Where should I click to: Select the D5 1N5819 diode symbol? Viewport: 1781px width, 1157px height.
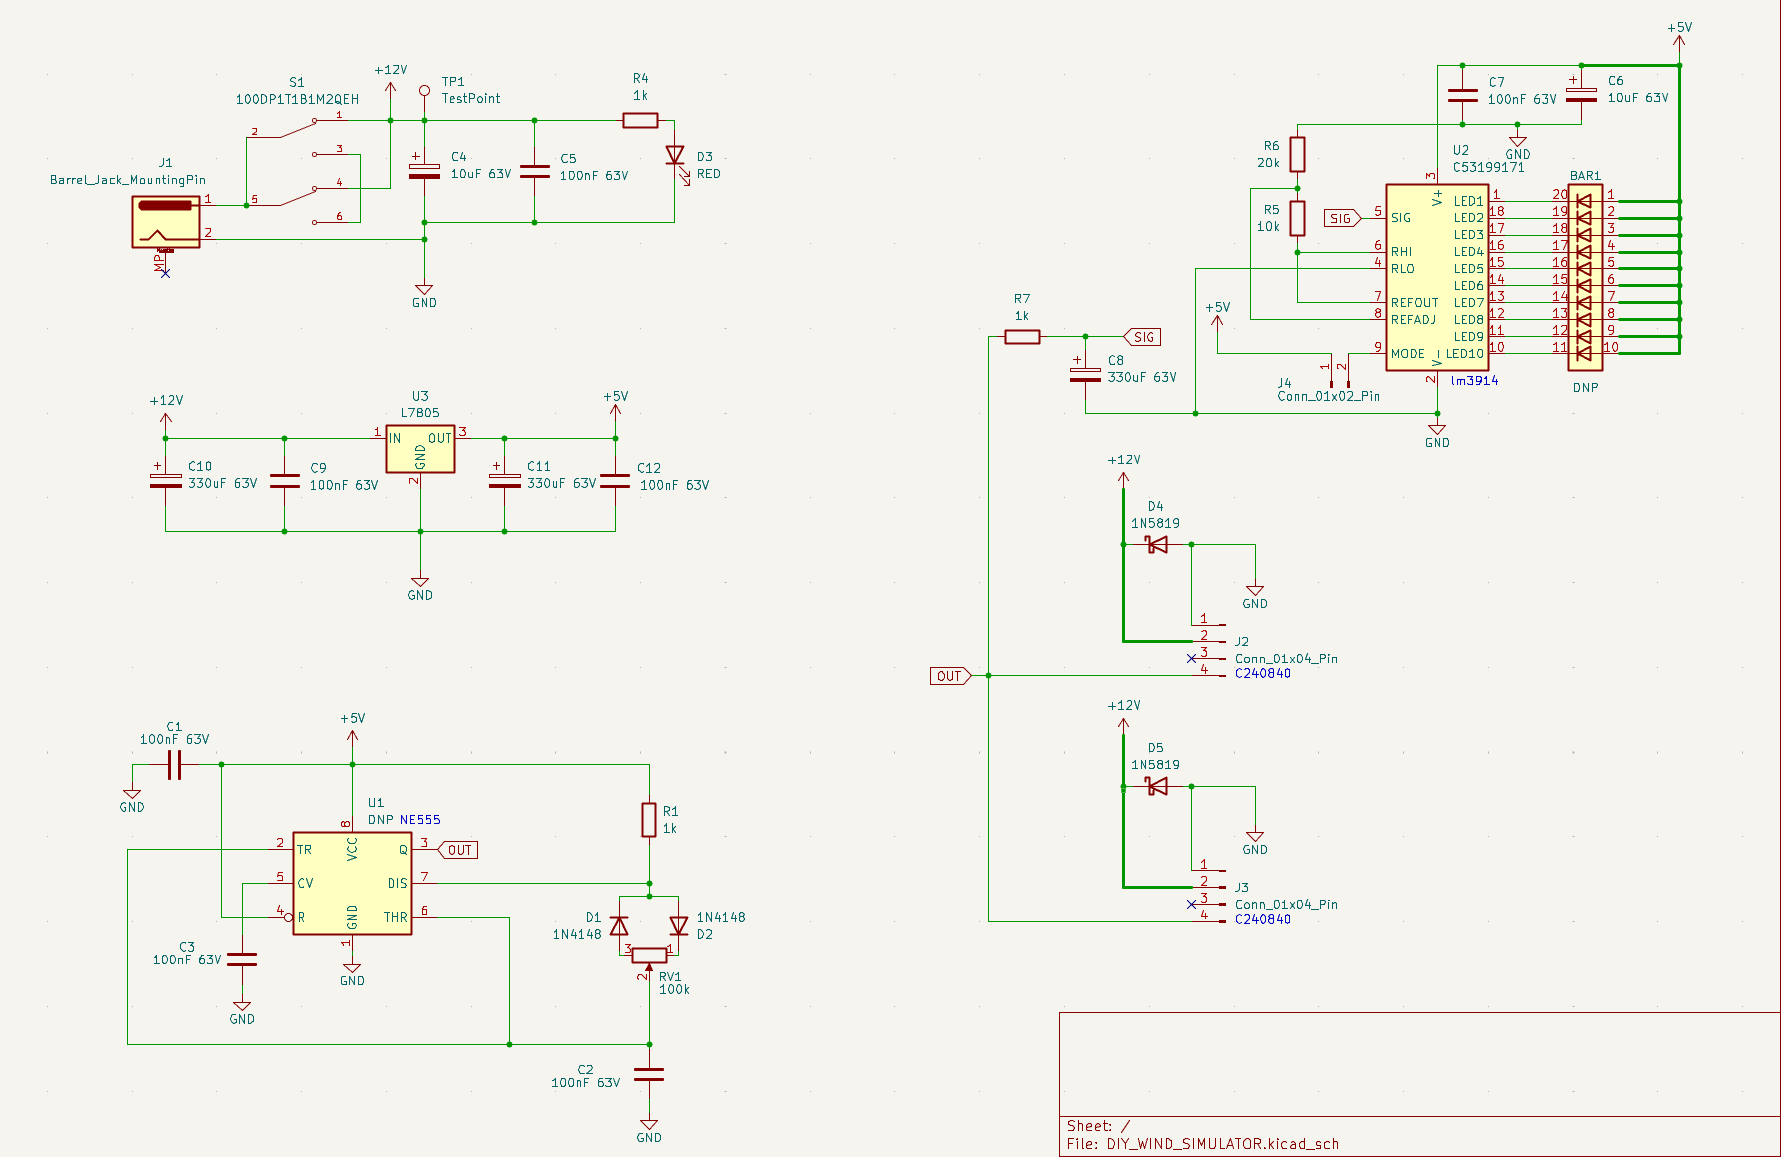click(x=1157, y=787)
